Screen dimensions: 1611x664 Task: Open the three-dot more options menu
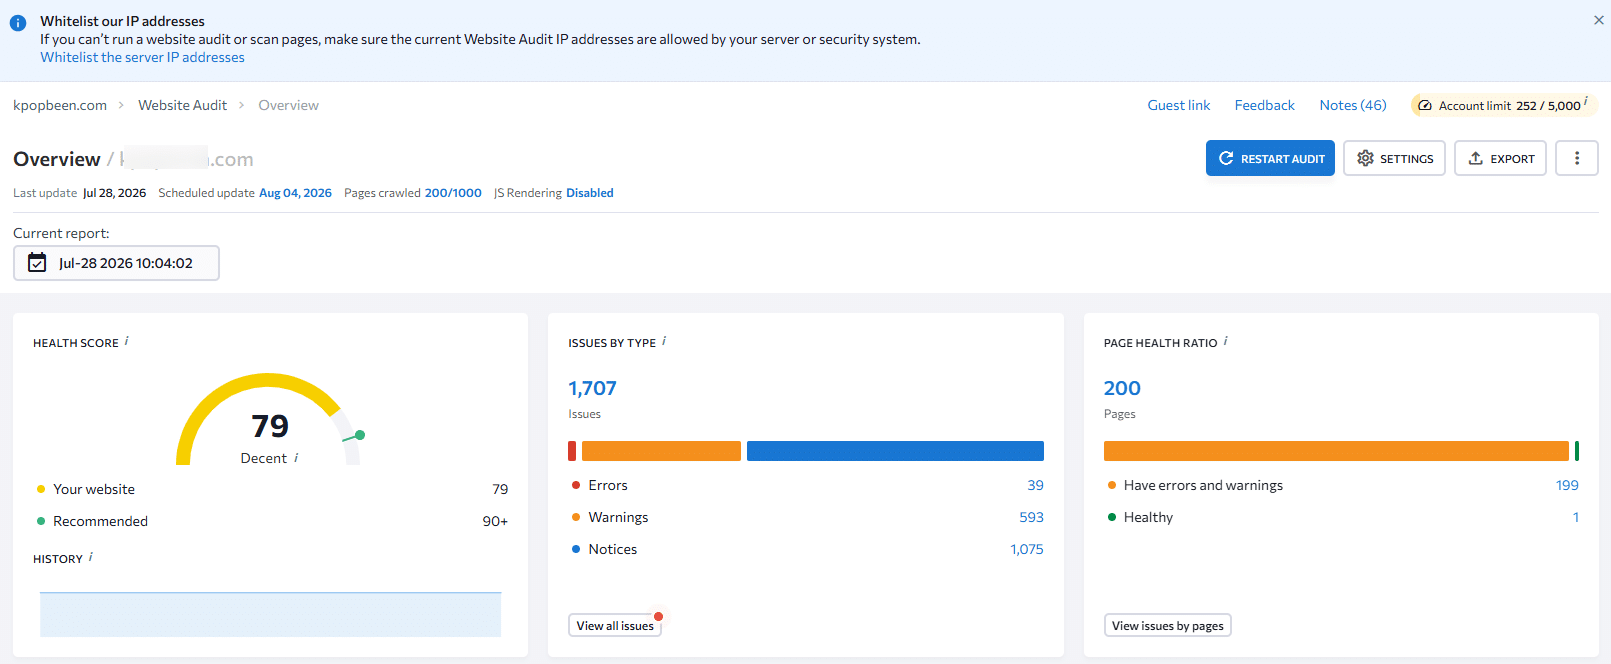[x=1576, y=158]
